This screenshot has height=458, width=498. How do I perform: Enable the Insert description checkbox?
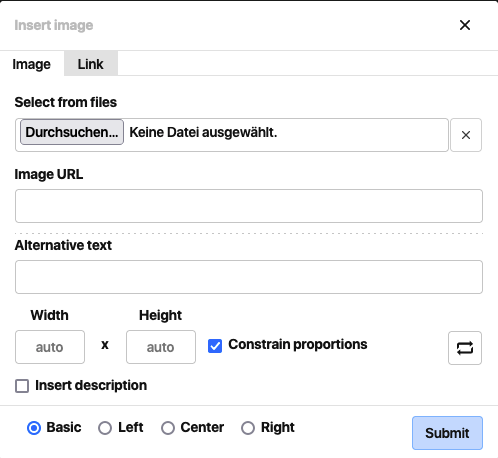tap(22, 386)
